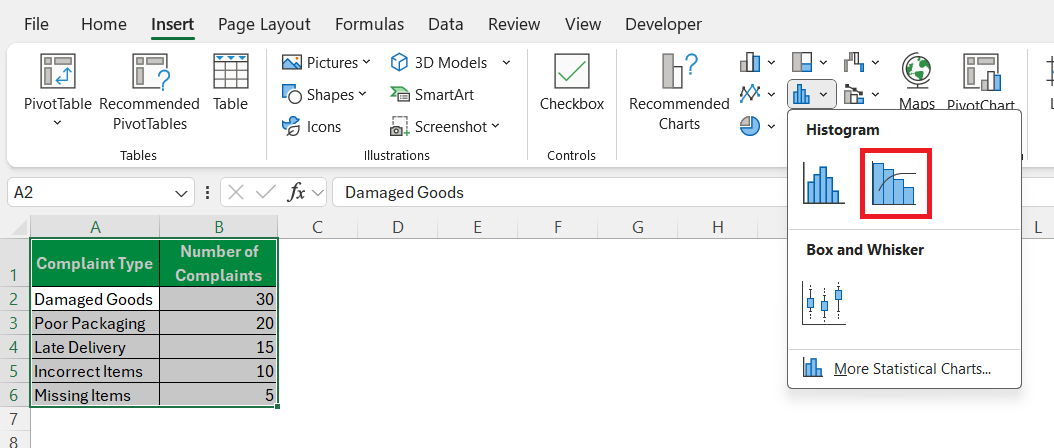
Task: Click the Name Box showing A2
Action: 89,192
